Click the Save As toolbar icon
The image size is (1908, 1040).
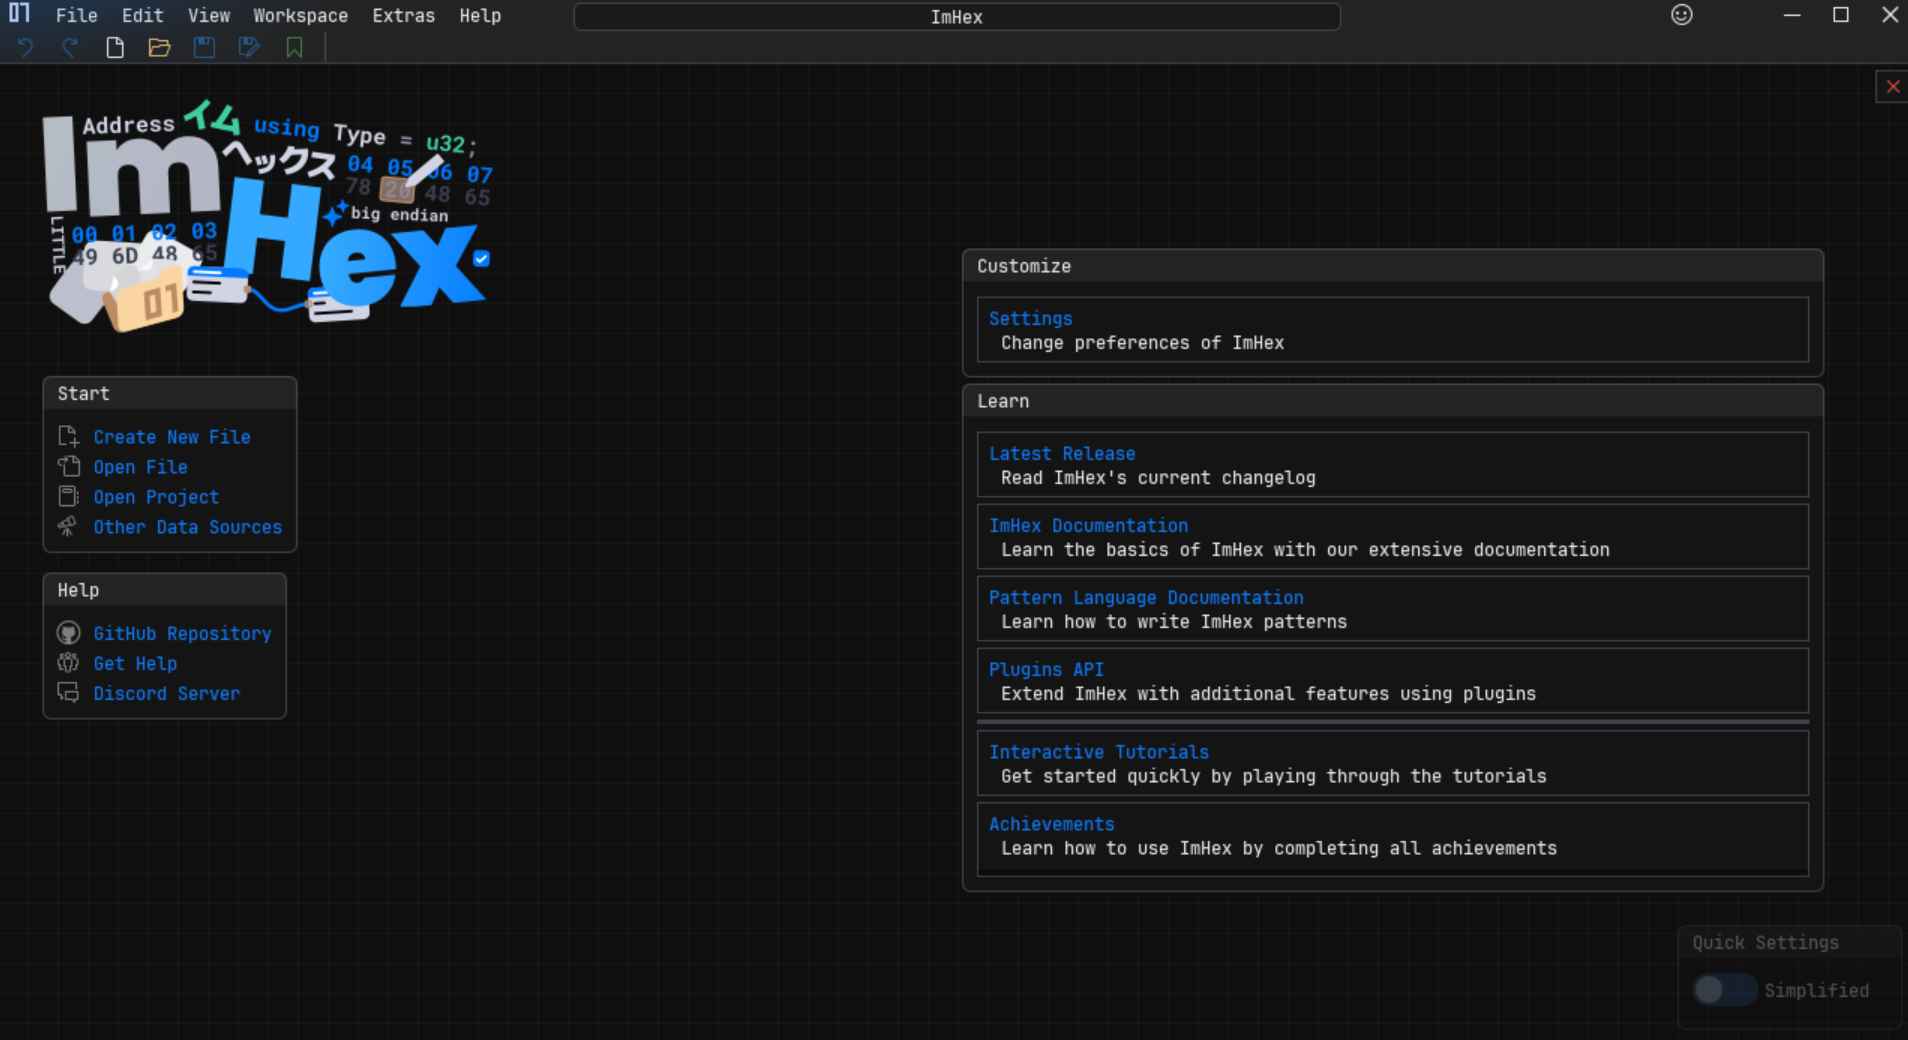click(x=248, y=47)
